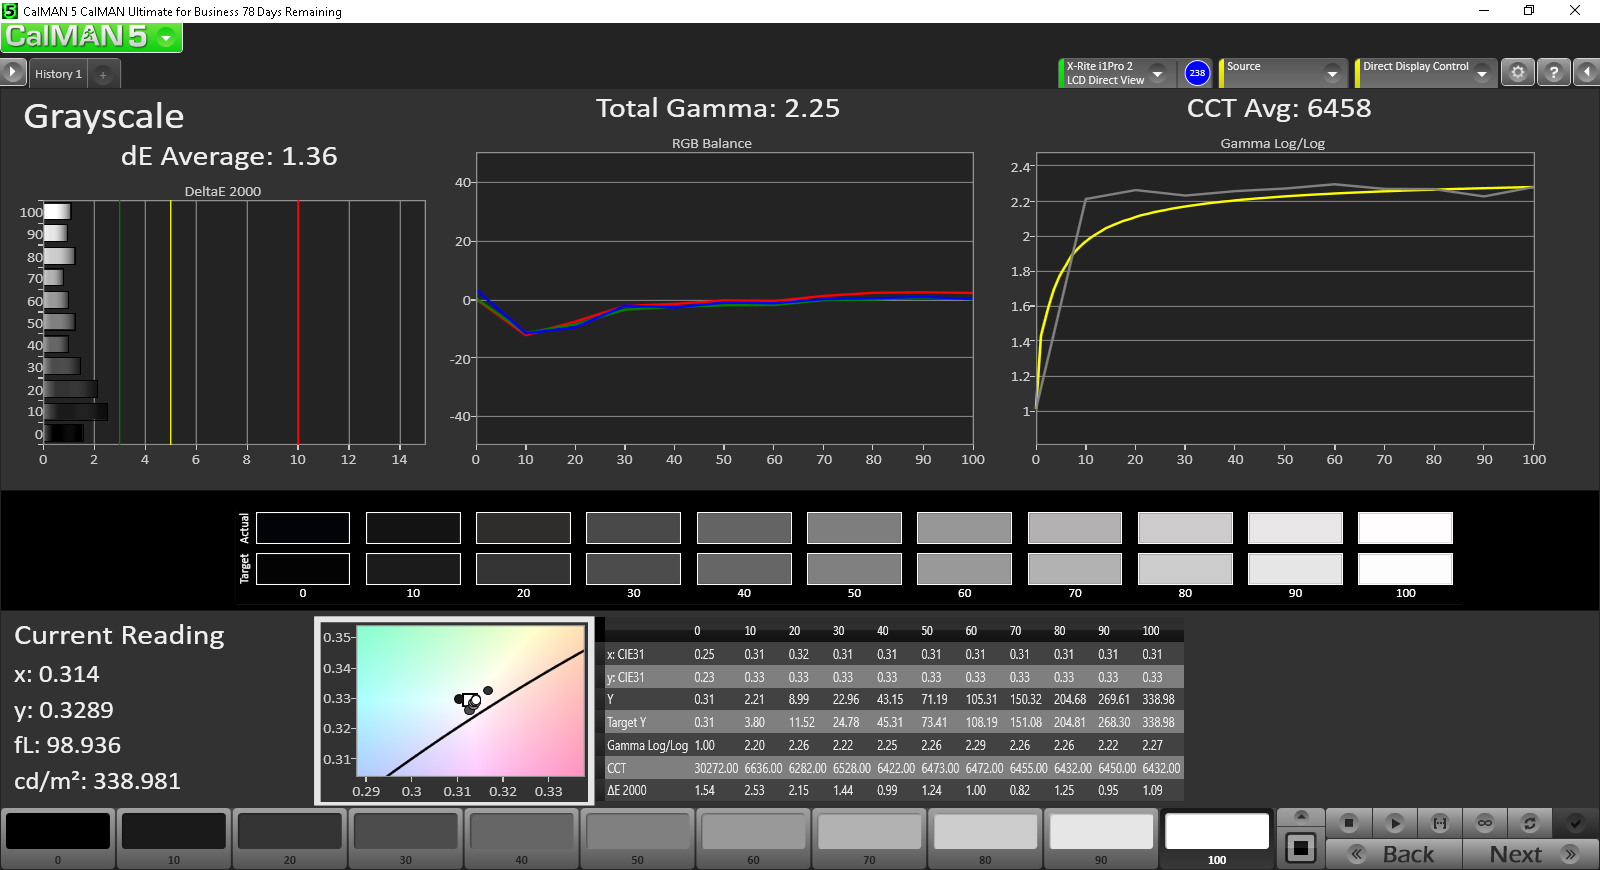The width and height of the screenshot is (1600, 870).
Task: Click the black square pattern window button
Action: (1301, 848)
